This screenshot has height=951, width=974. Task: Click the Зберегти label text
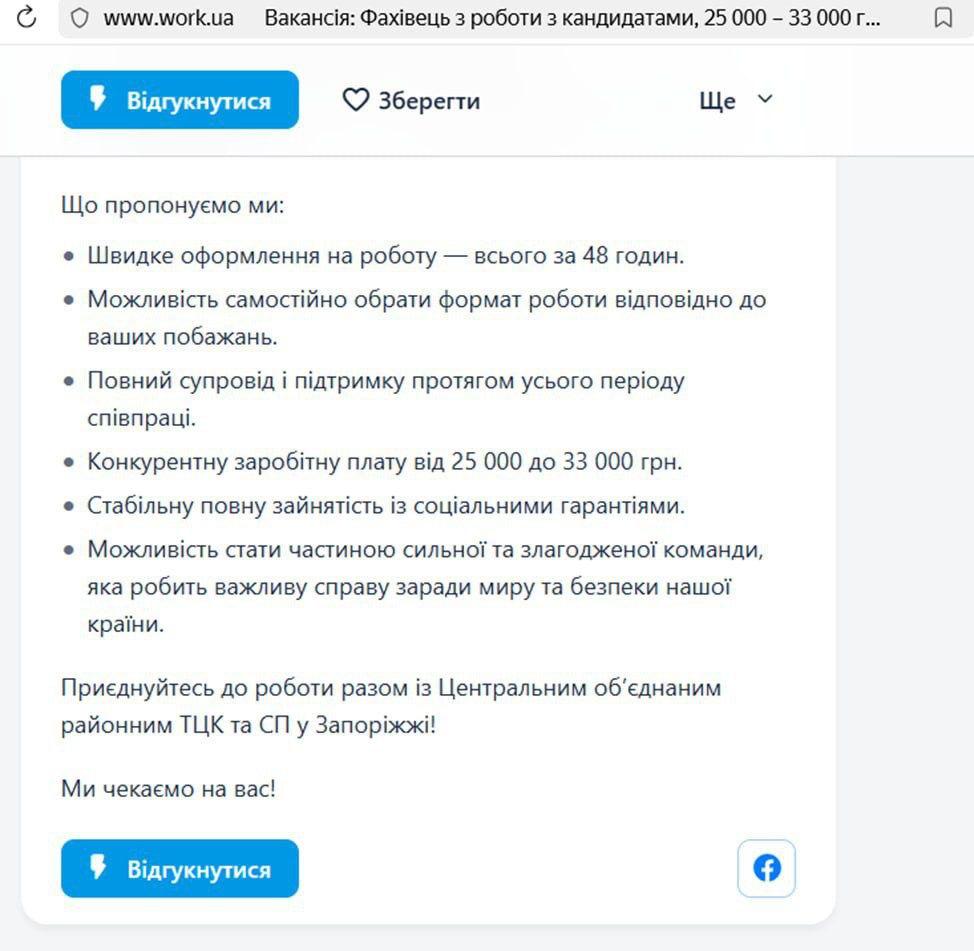coord(429,101)
